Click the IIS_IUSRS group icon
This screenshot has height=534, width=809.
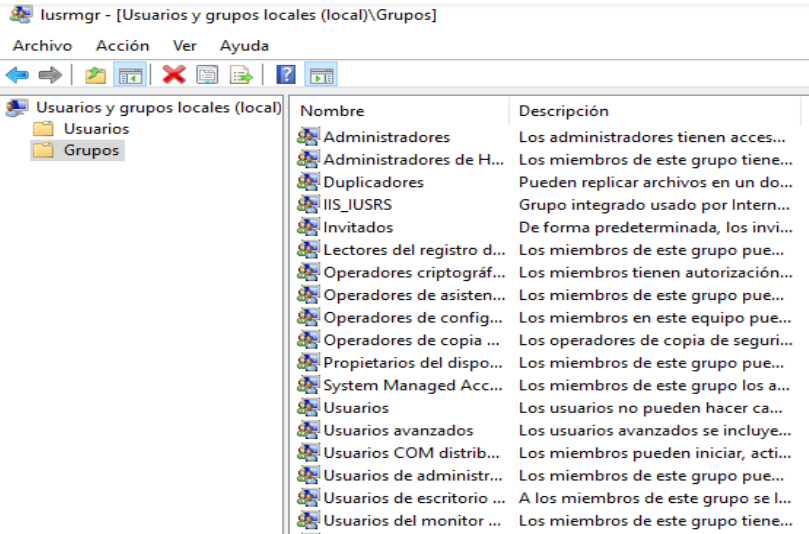pyautogui.click(x=308, y=204)
